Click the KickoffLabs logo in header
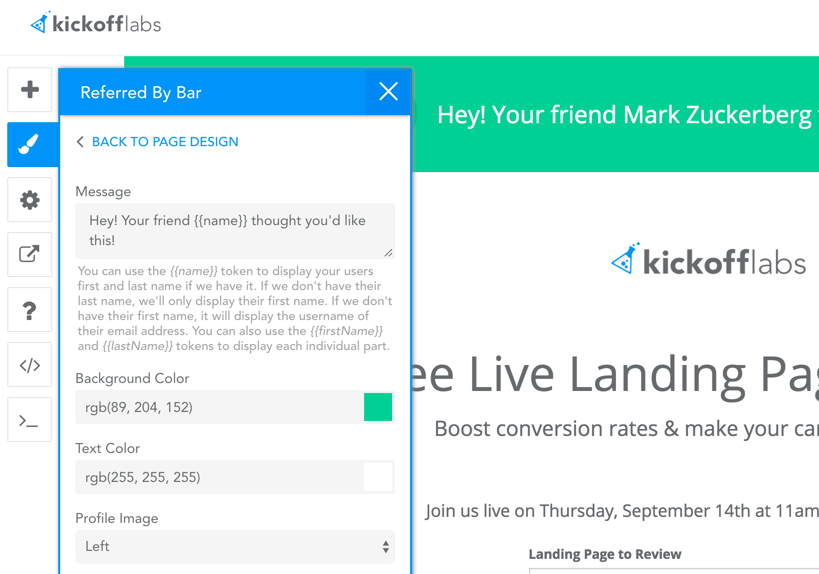The height and width of the screenshot is (574, 819). coord(96,24)
